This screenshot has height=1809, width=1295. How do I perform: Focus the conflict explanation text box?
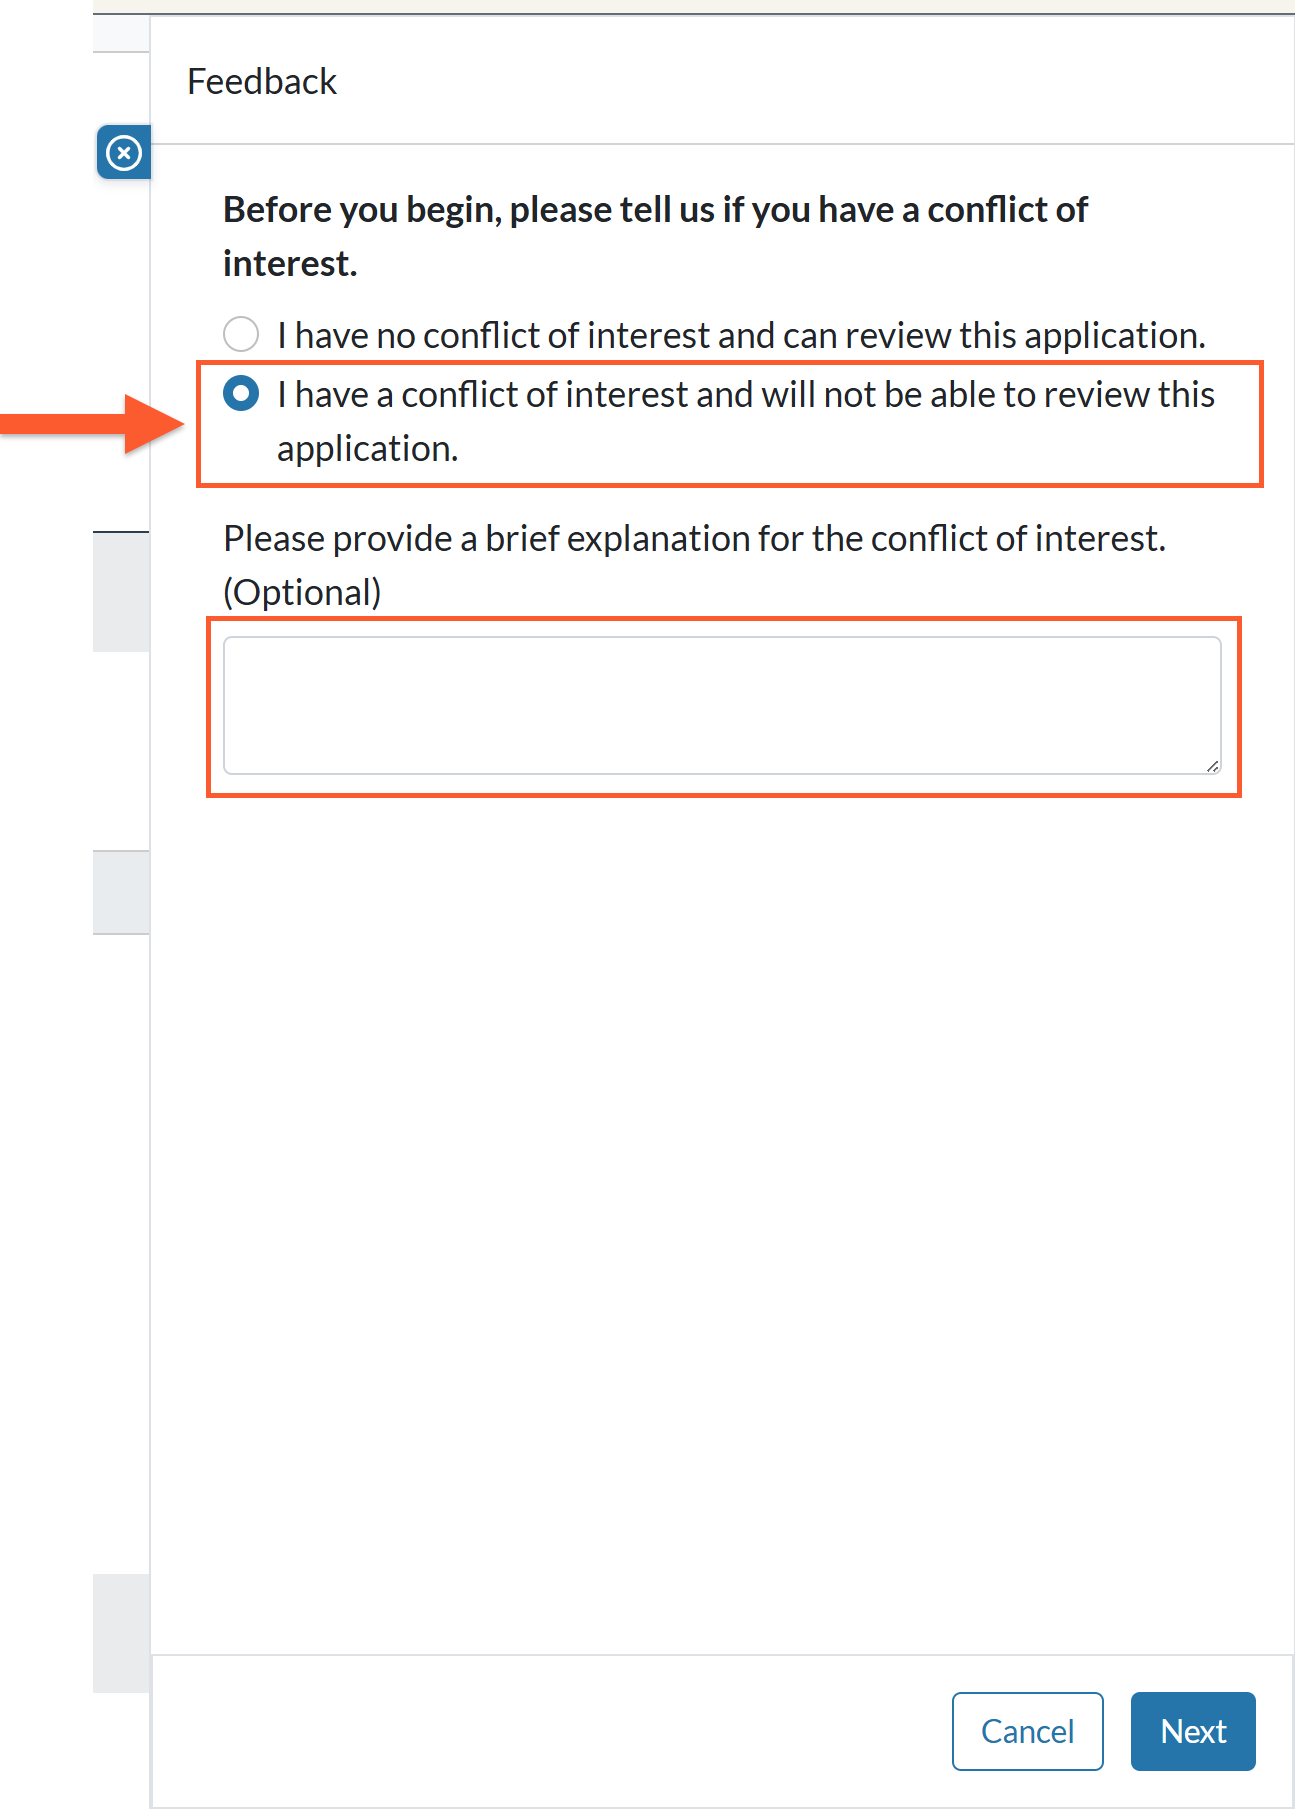coord(722,705)
